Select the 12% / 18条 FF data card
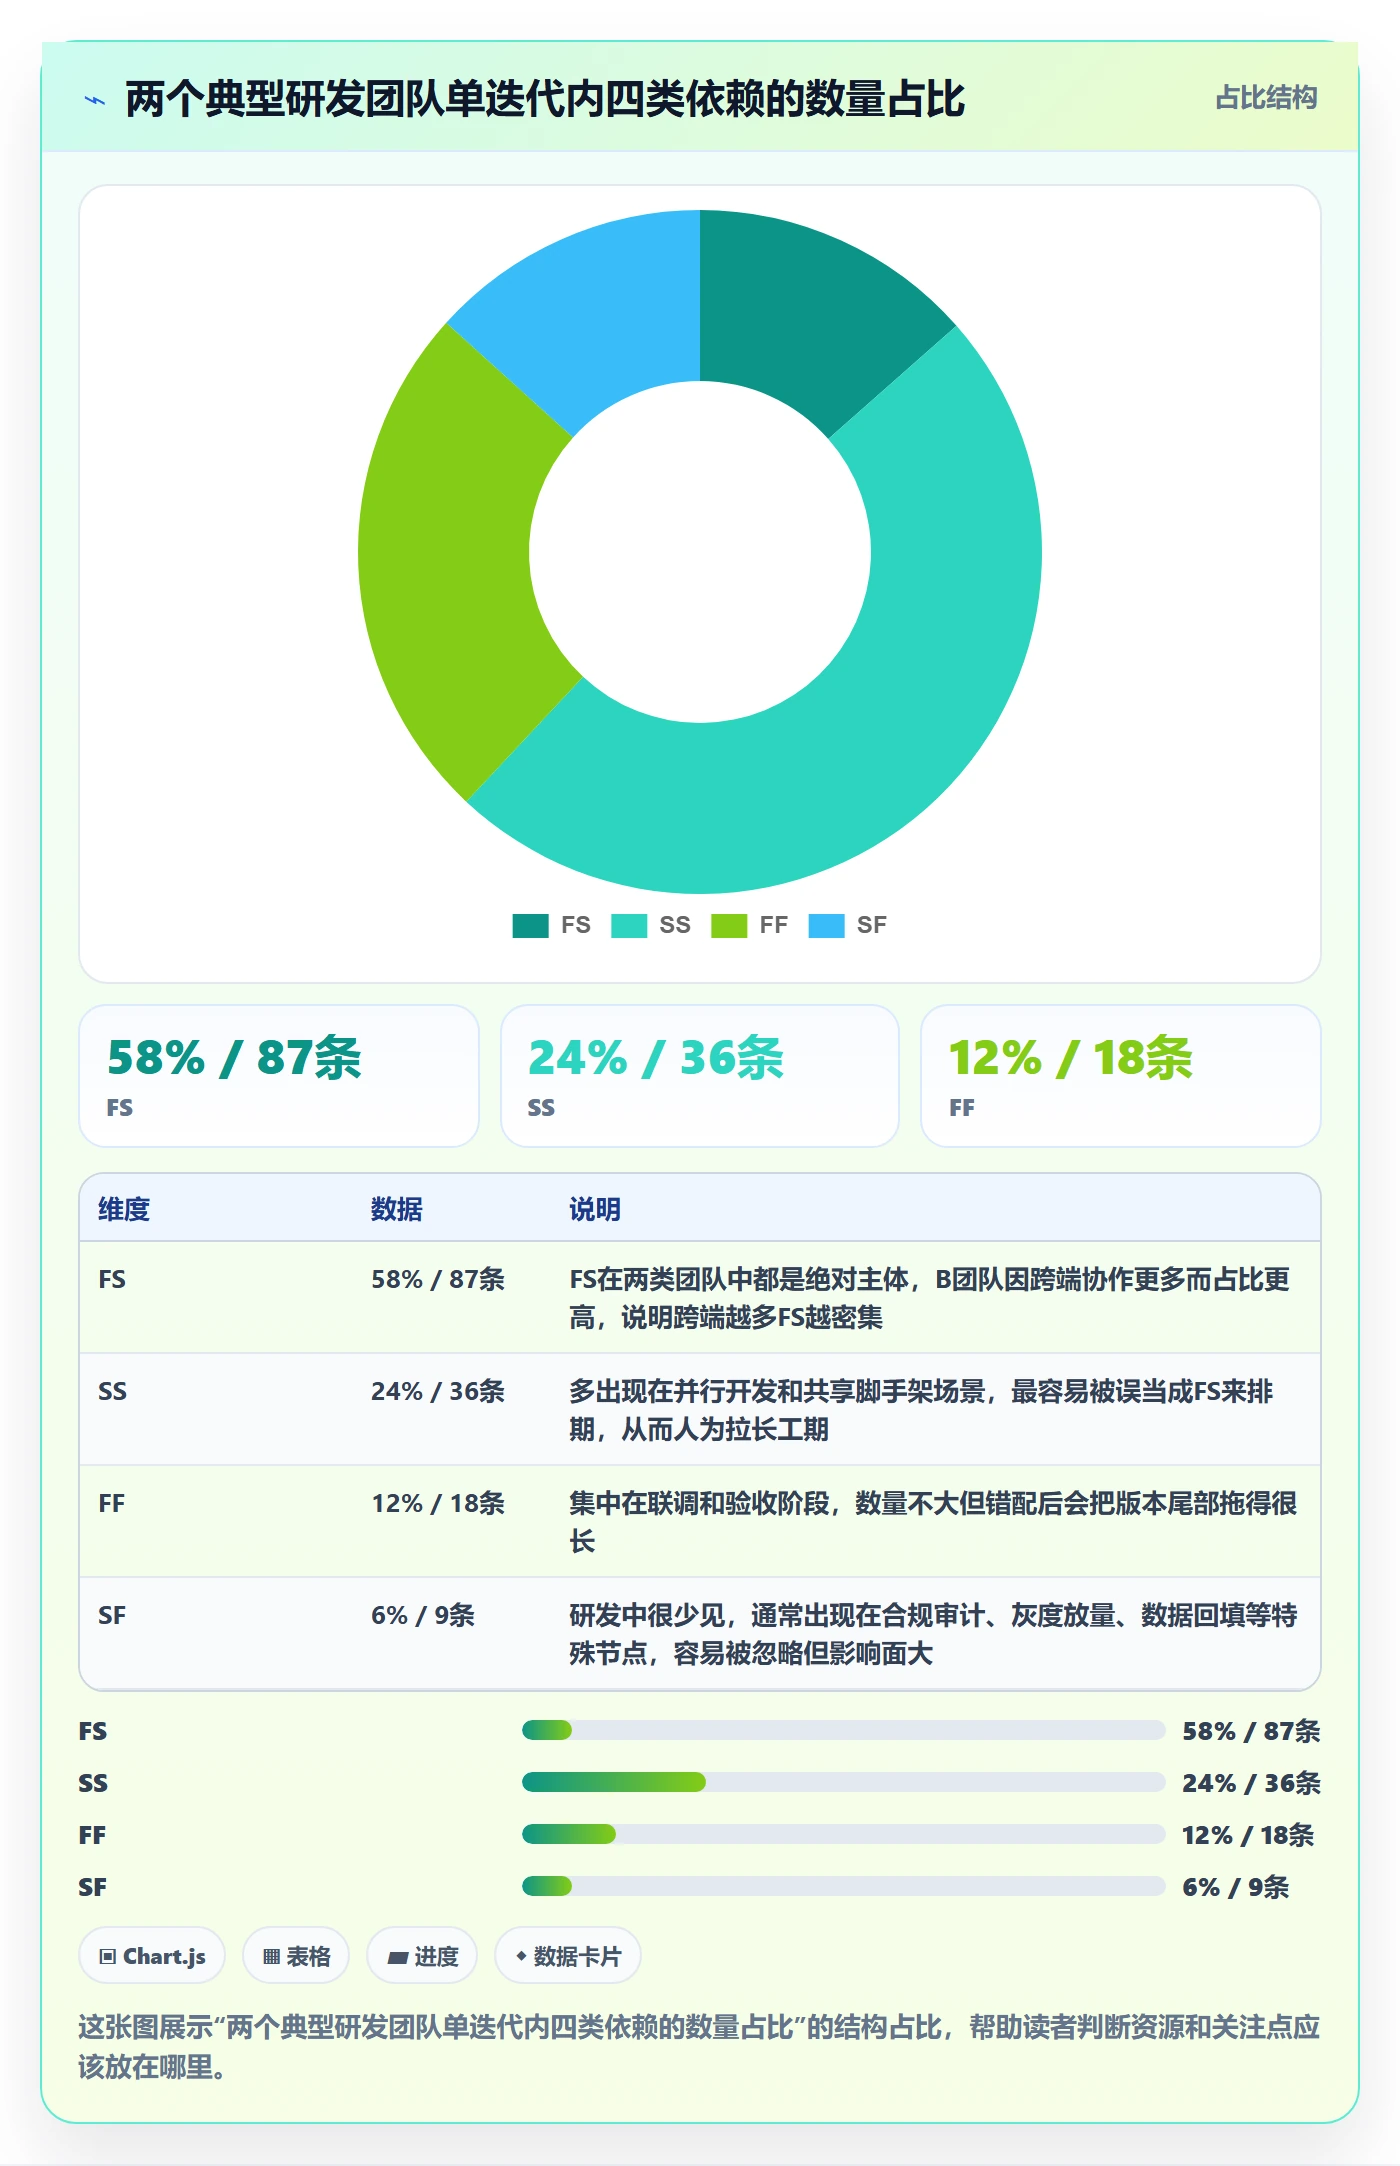 [x=1121, y=1076]
